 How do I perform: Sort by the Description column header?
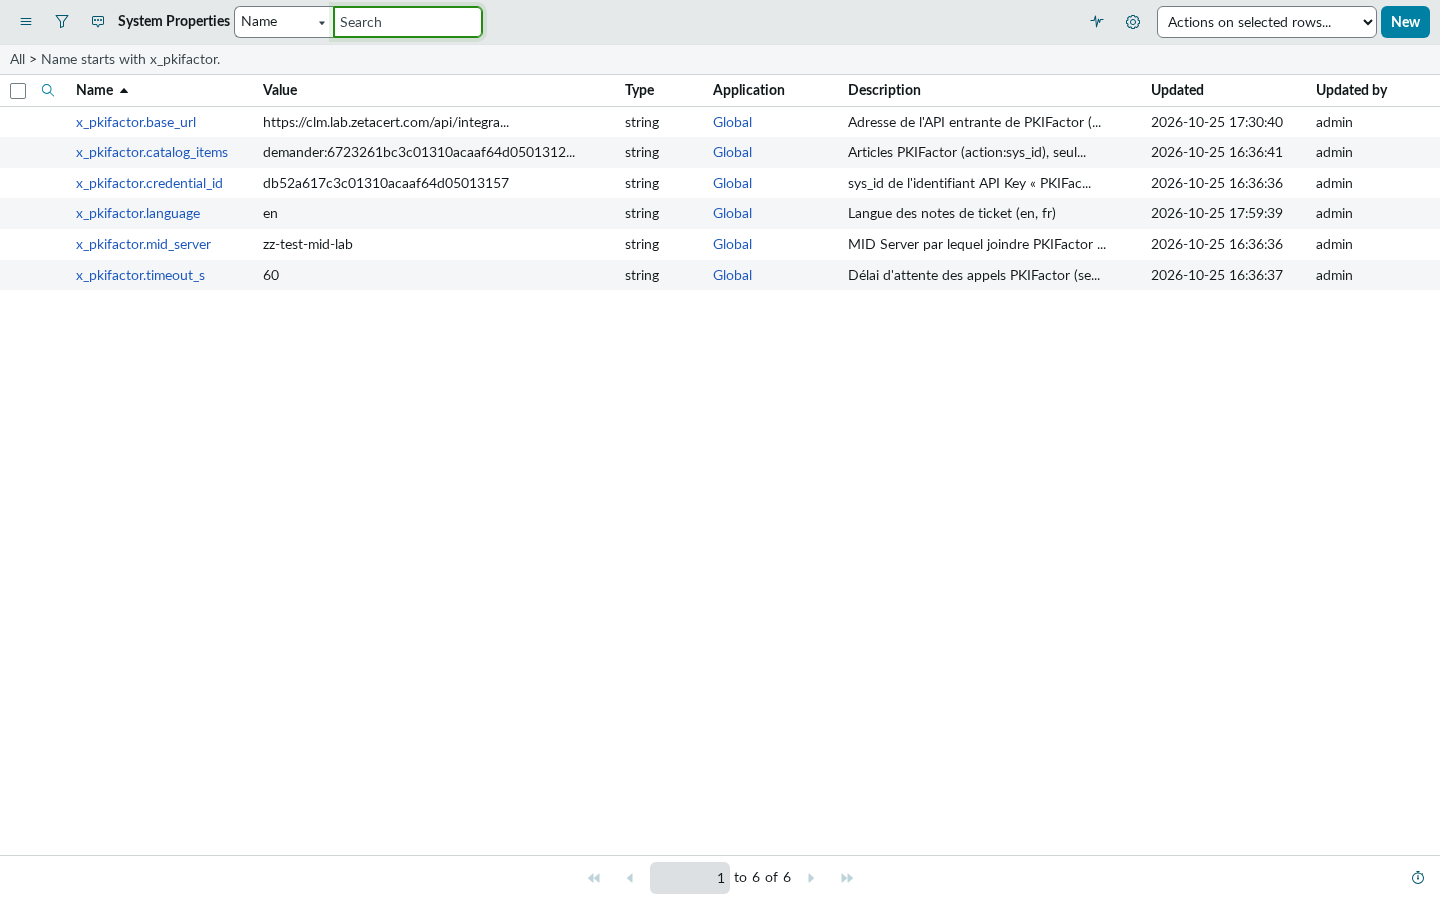pos(884,90)
